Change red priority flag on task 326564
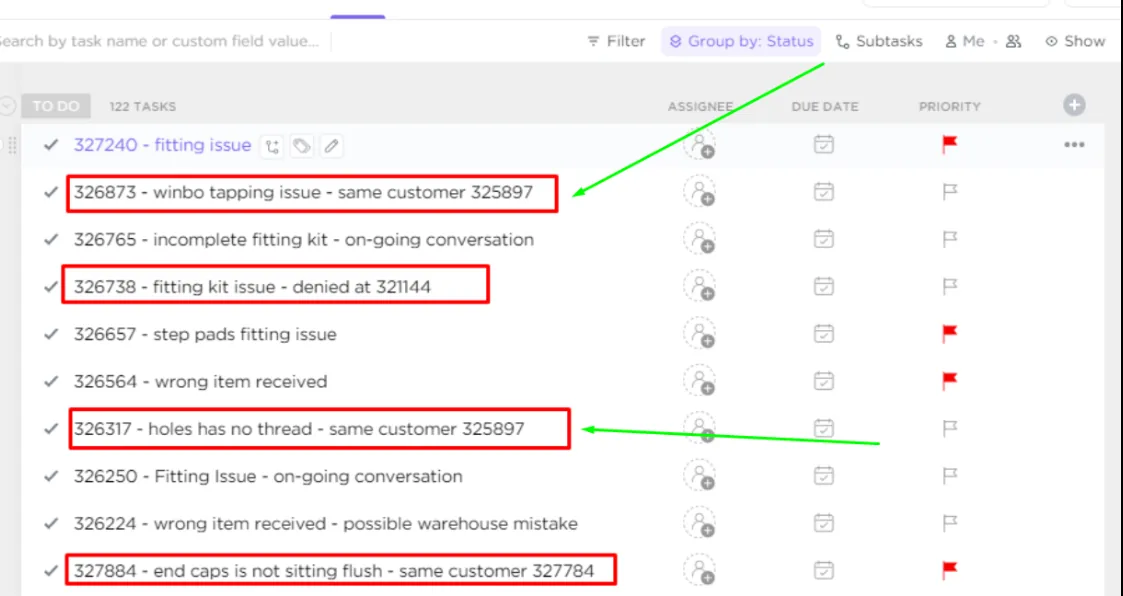The width and height of the screenshot is (1123, 596). (x=950, y=381)
